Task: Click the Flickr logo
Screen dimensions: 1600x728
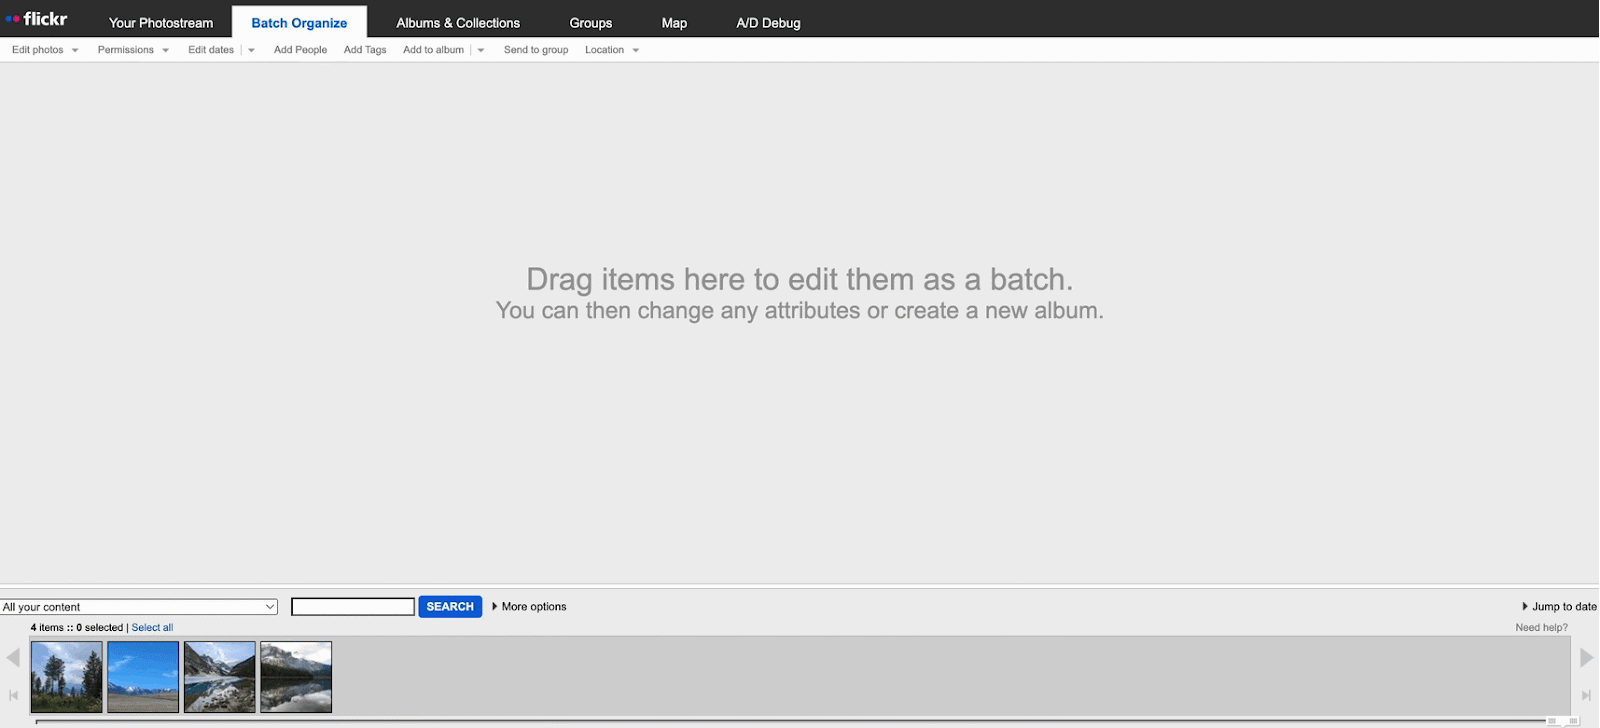Action: pos(36,19)
